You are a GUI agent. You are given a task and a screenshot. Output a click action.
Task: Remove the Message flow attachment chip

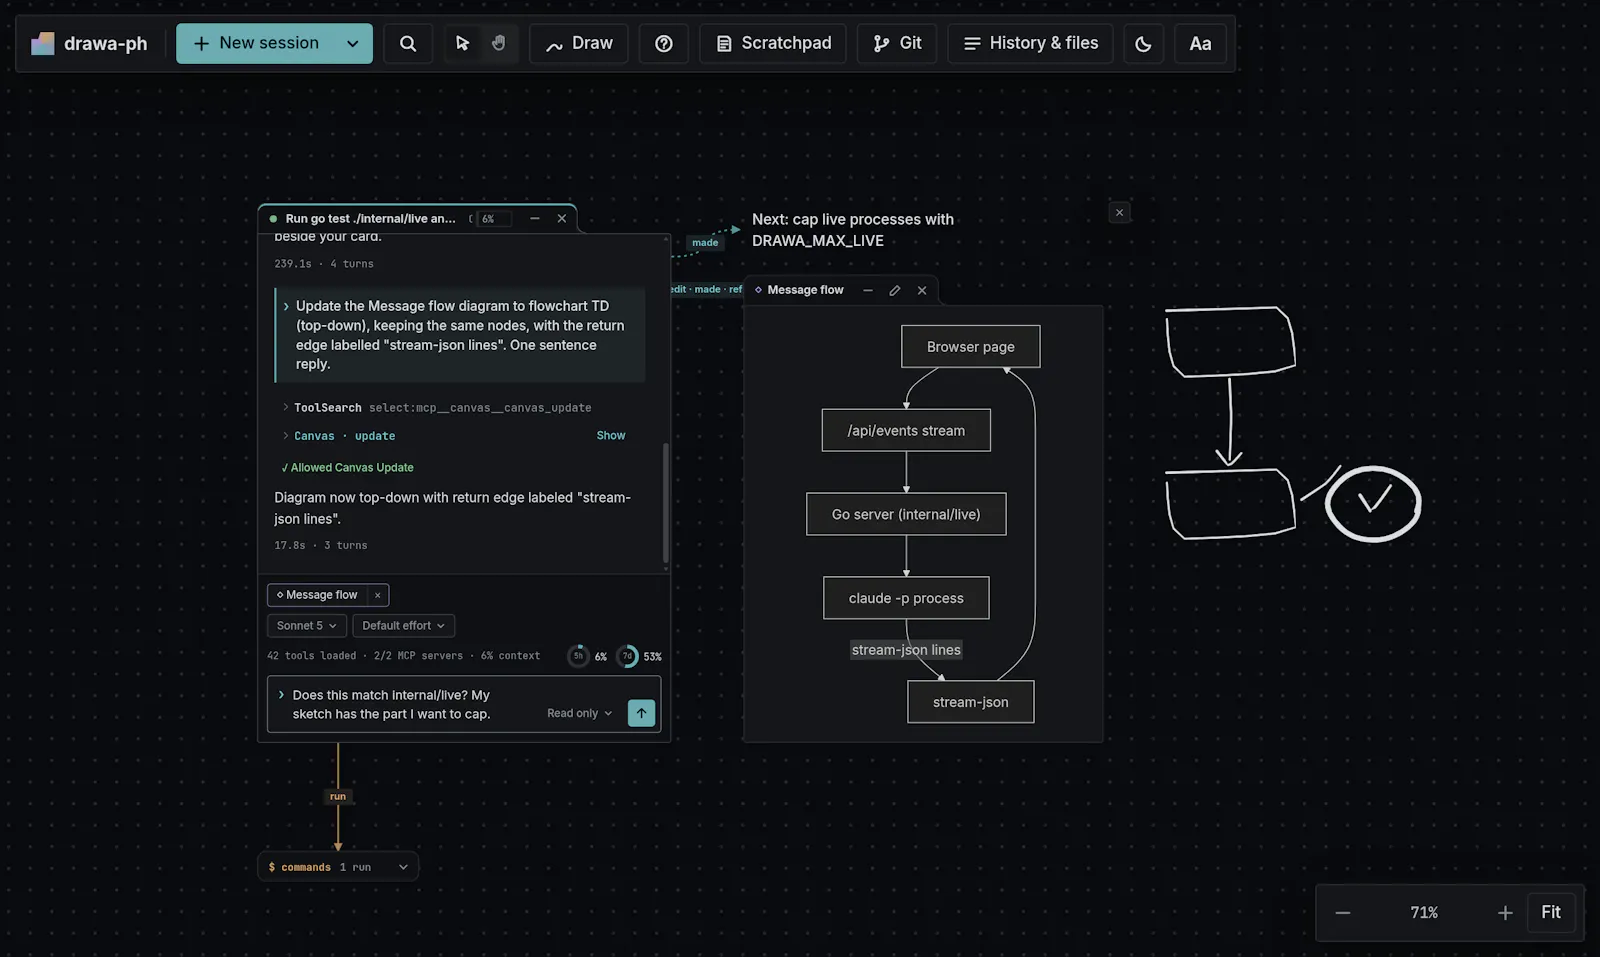tap(378, 595)
